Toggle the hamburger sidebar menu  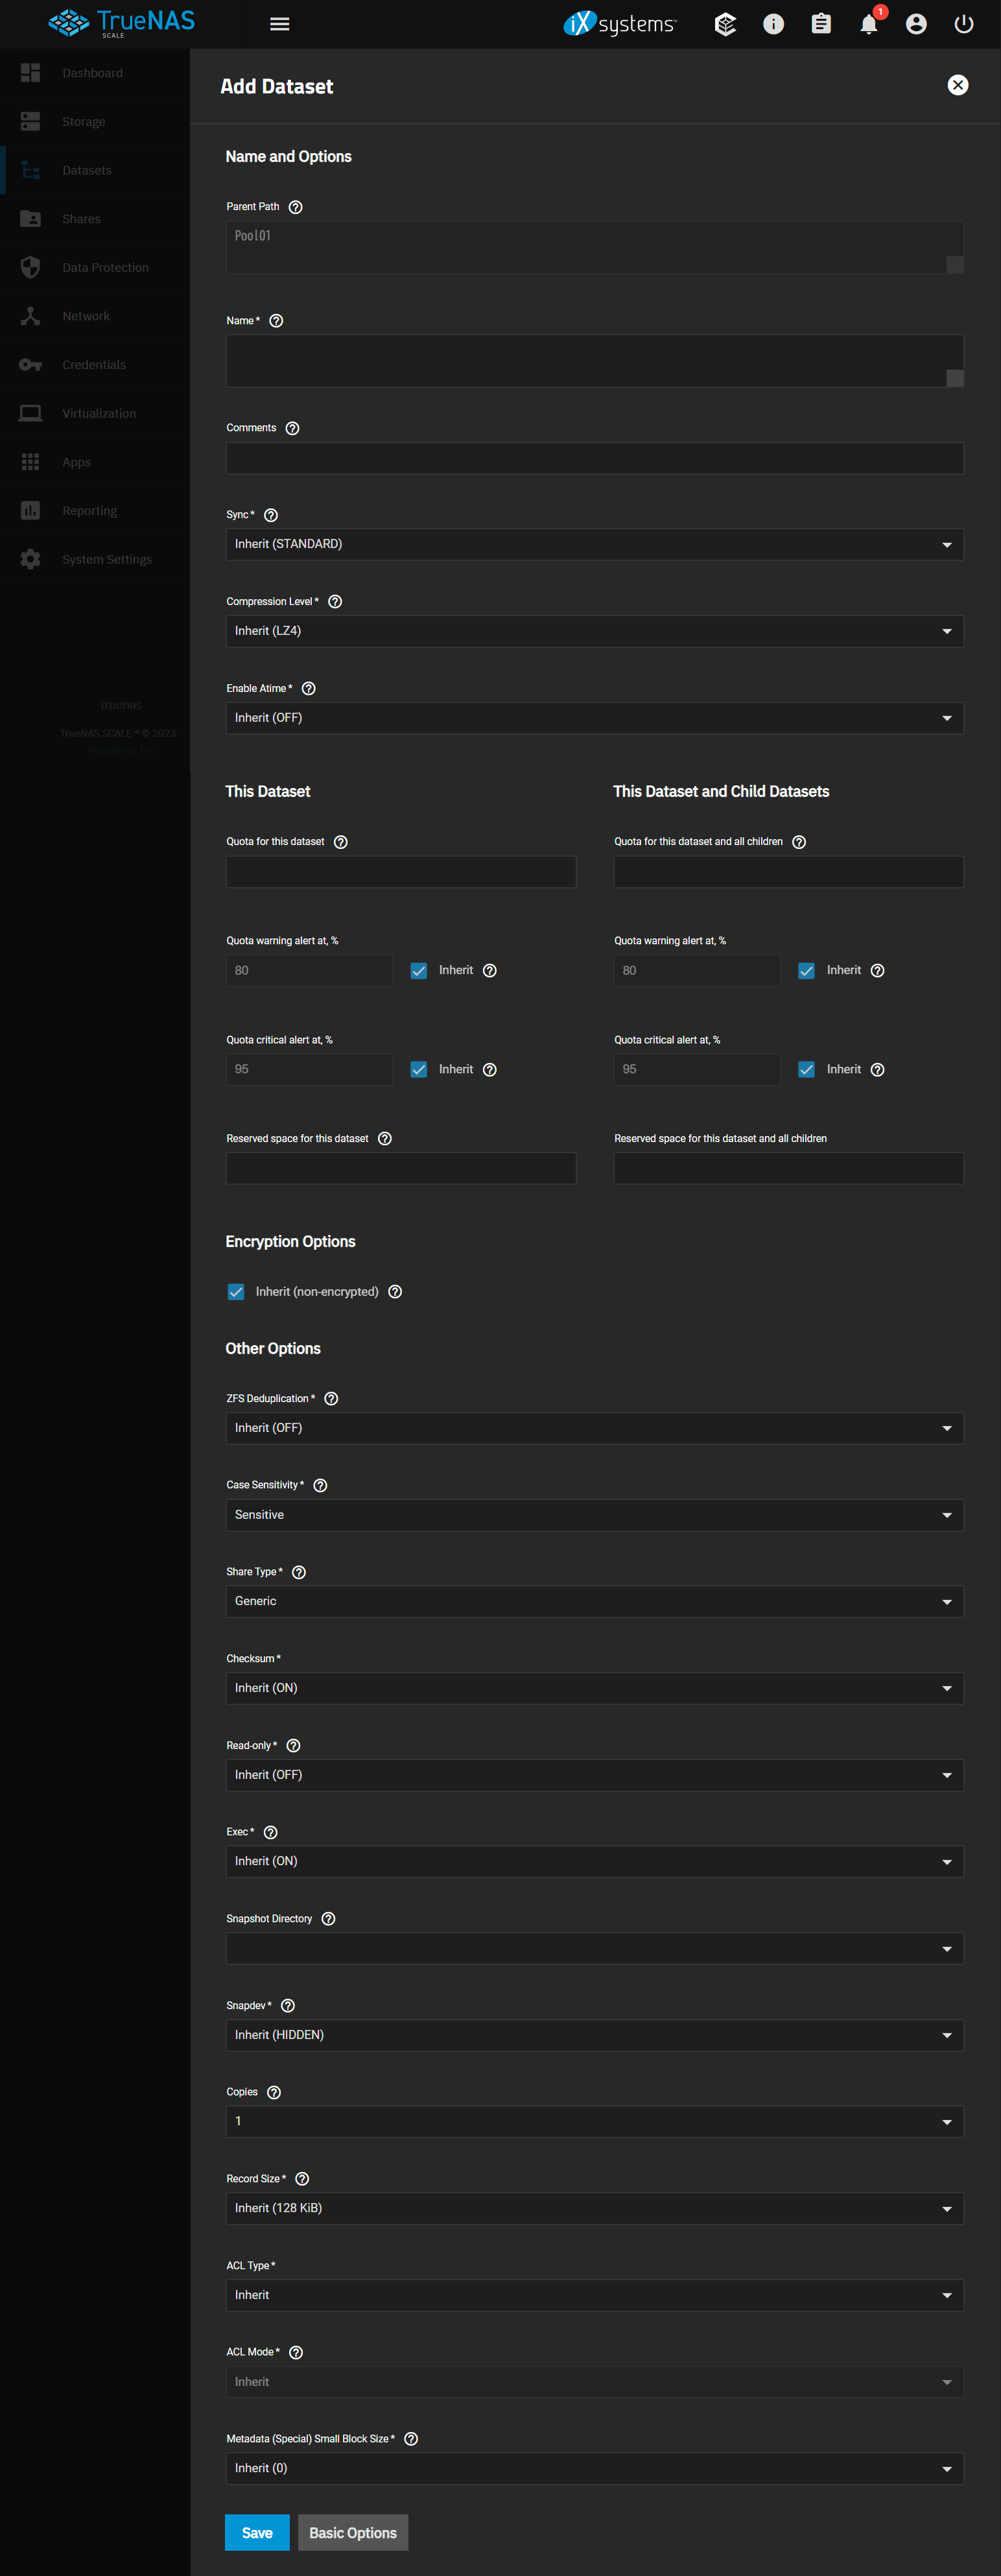(x=280, y=24)
